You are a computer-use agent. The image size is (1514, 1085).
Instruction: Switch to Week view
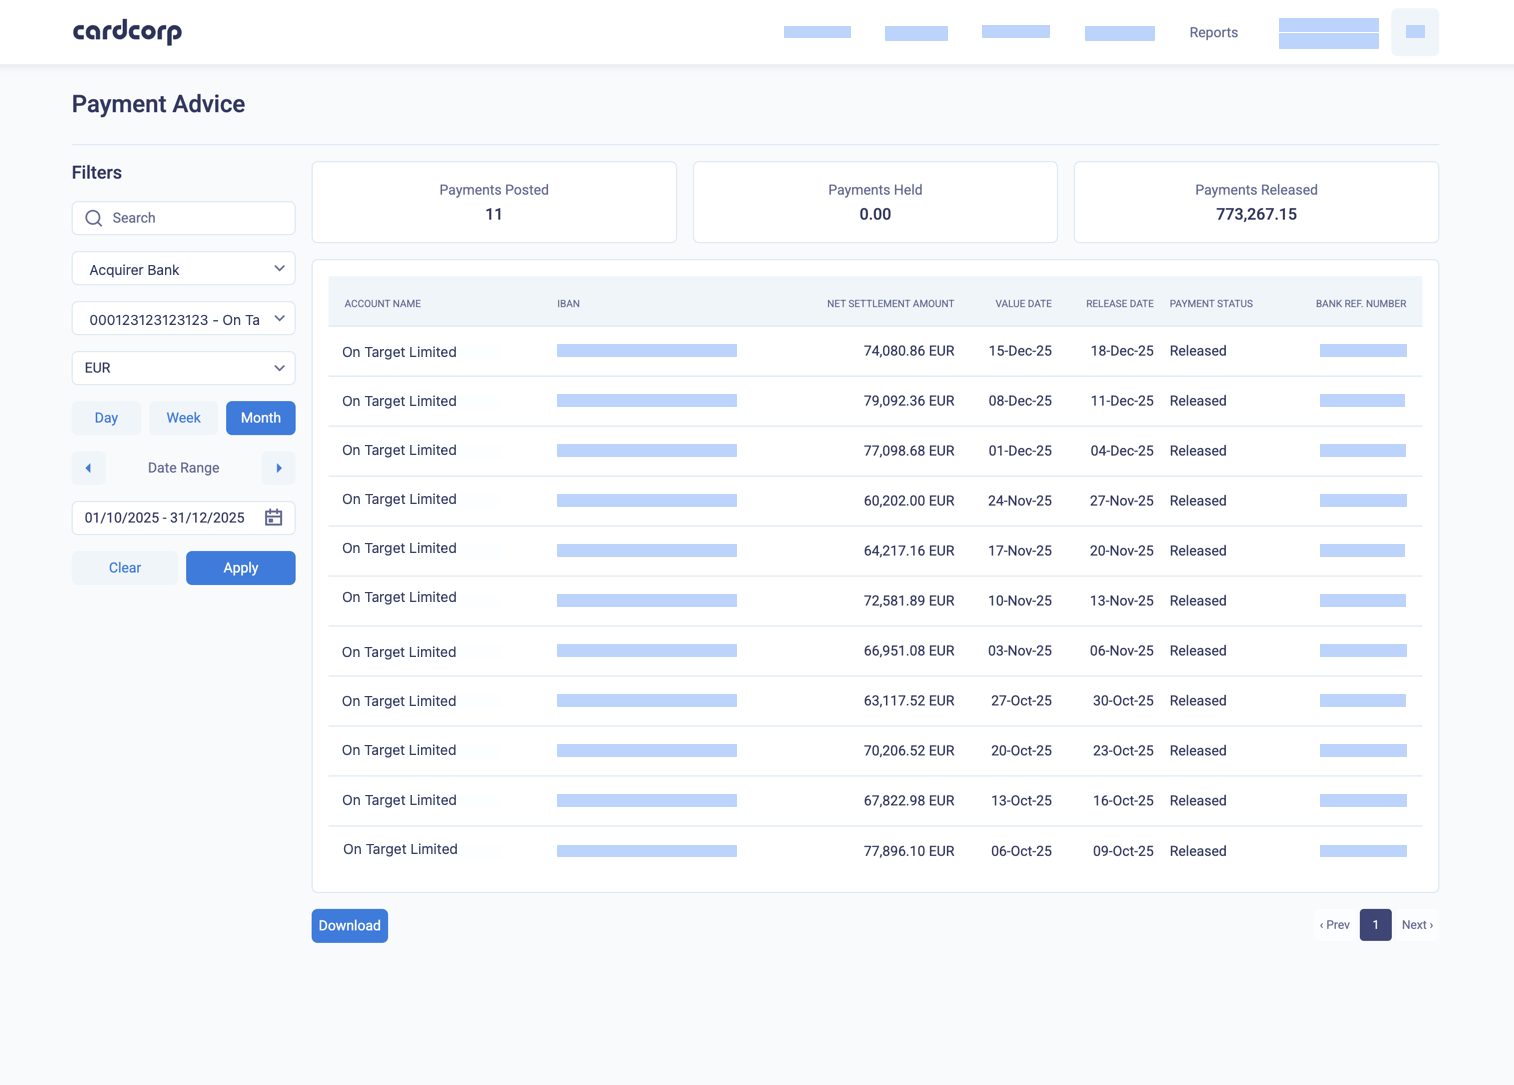tap(183, 418)
